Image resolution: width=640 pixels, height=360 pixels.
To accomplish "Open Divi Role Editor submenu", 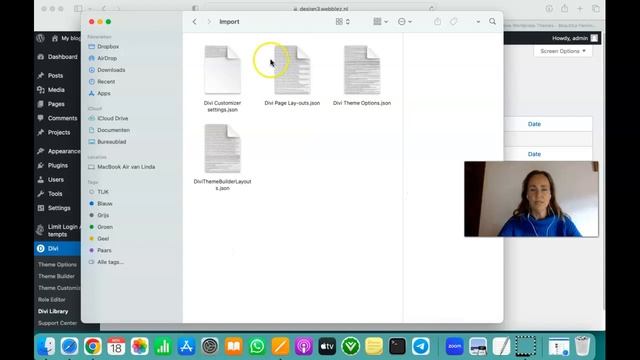I will (51, 300).
